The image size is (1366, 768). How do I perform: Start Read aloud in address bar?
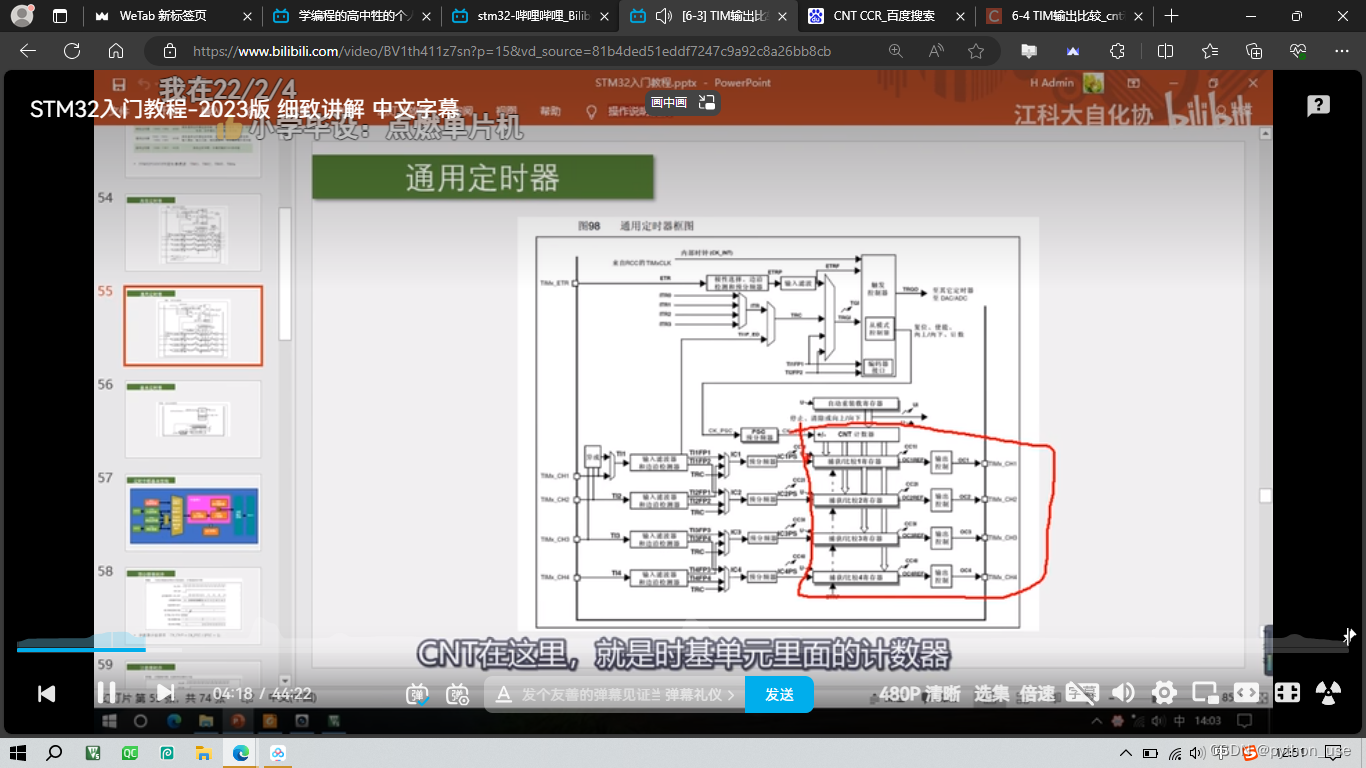[936, 51]
